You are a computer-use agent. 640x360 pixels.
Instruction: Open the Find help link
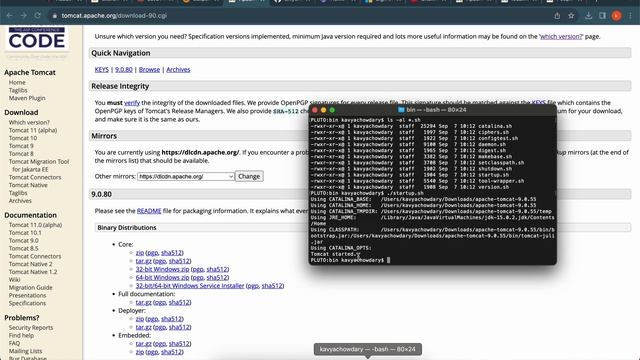point(21,336)
